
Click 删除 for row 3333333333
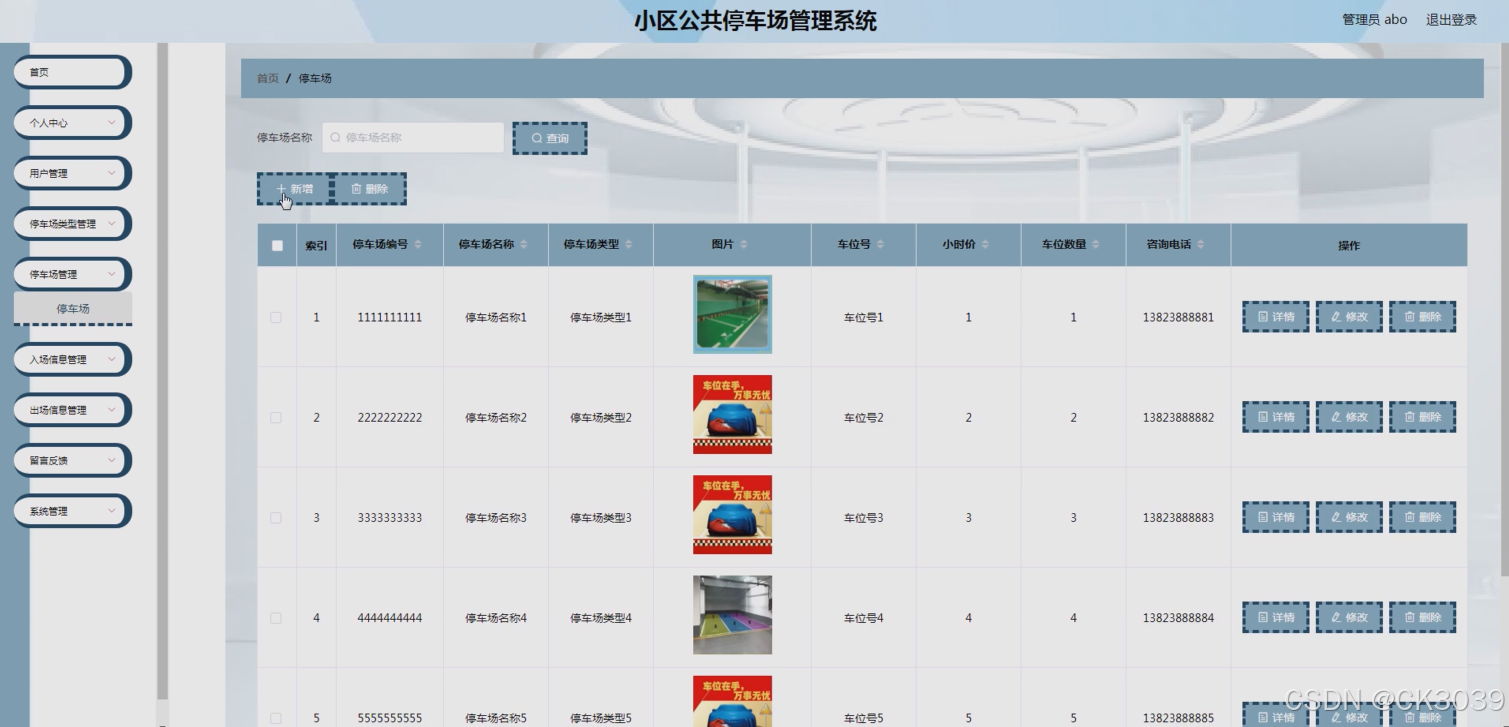coord(1422,517)
